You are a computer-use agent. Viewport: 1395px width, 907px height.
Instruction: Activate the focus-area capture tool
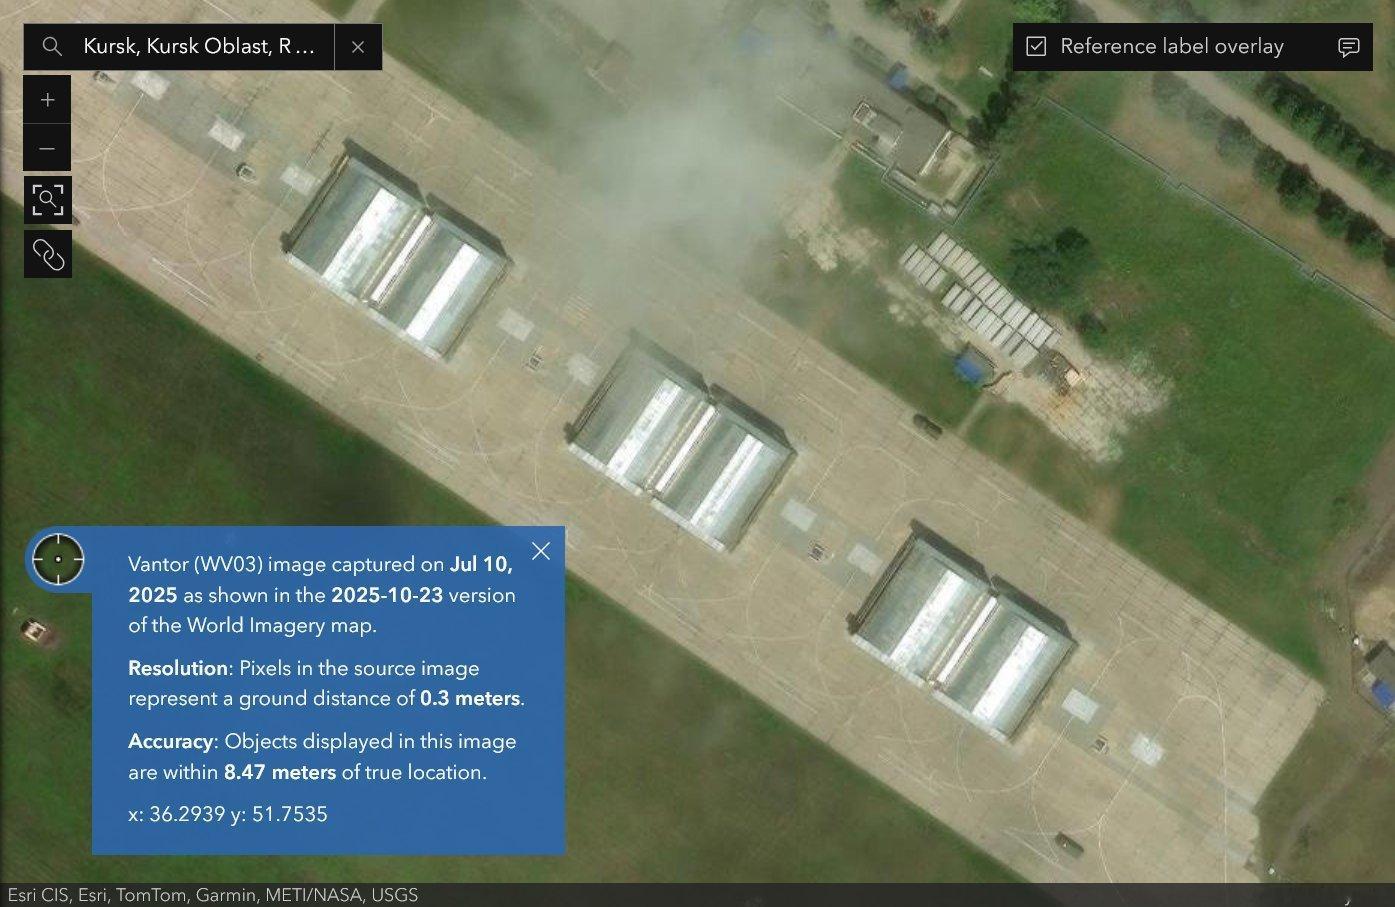click(47, 199)
